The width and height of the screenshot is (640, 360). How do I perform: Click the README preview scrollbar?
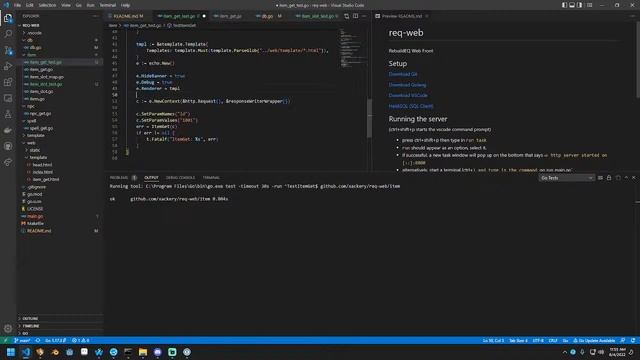pos(638,60)
